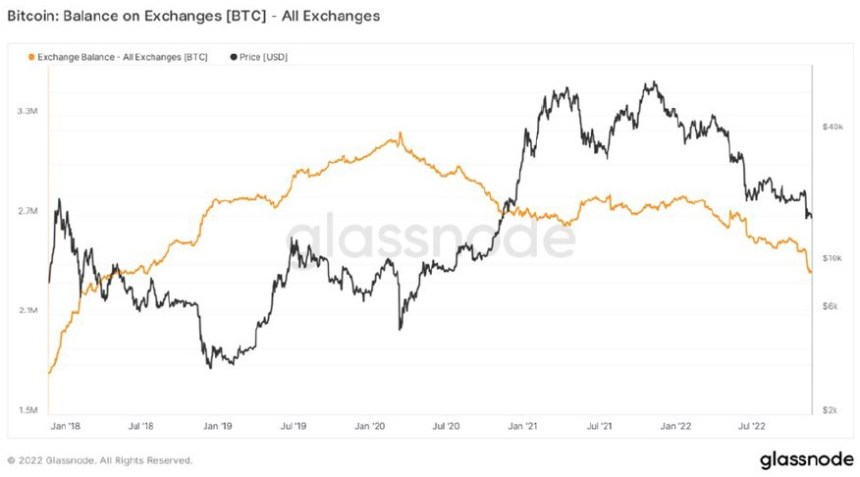Image resolution: width=860 pixels, height=477 pixels.
Task: Click the black Price legend dot
Action: [x=233, y=58]
